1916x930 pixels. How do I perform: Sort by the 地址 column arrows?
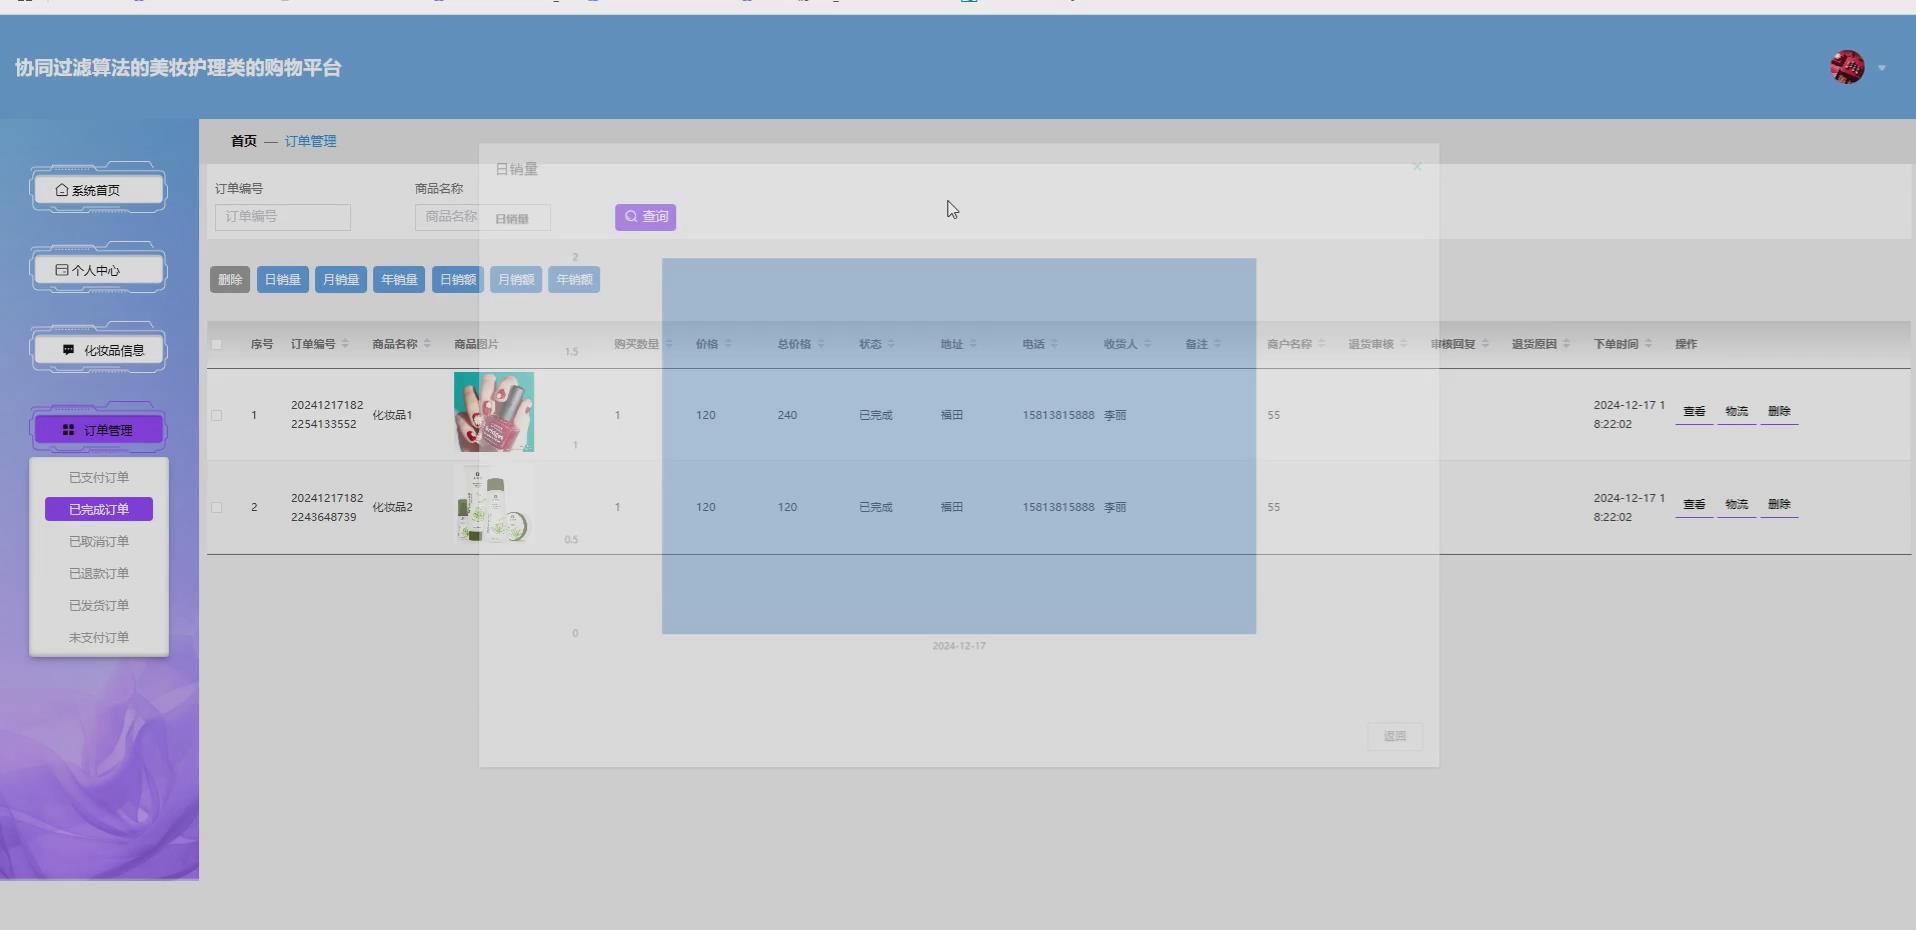point(973,344)
